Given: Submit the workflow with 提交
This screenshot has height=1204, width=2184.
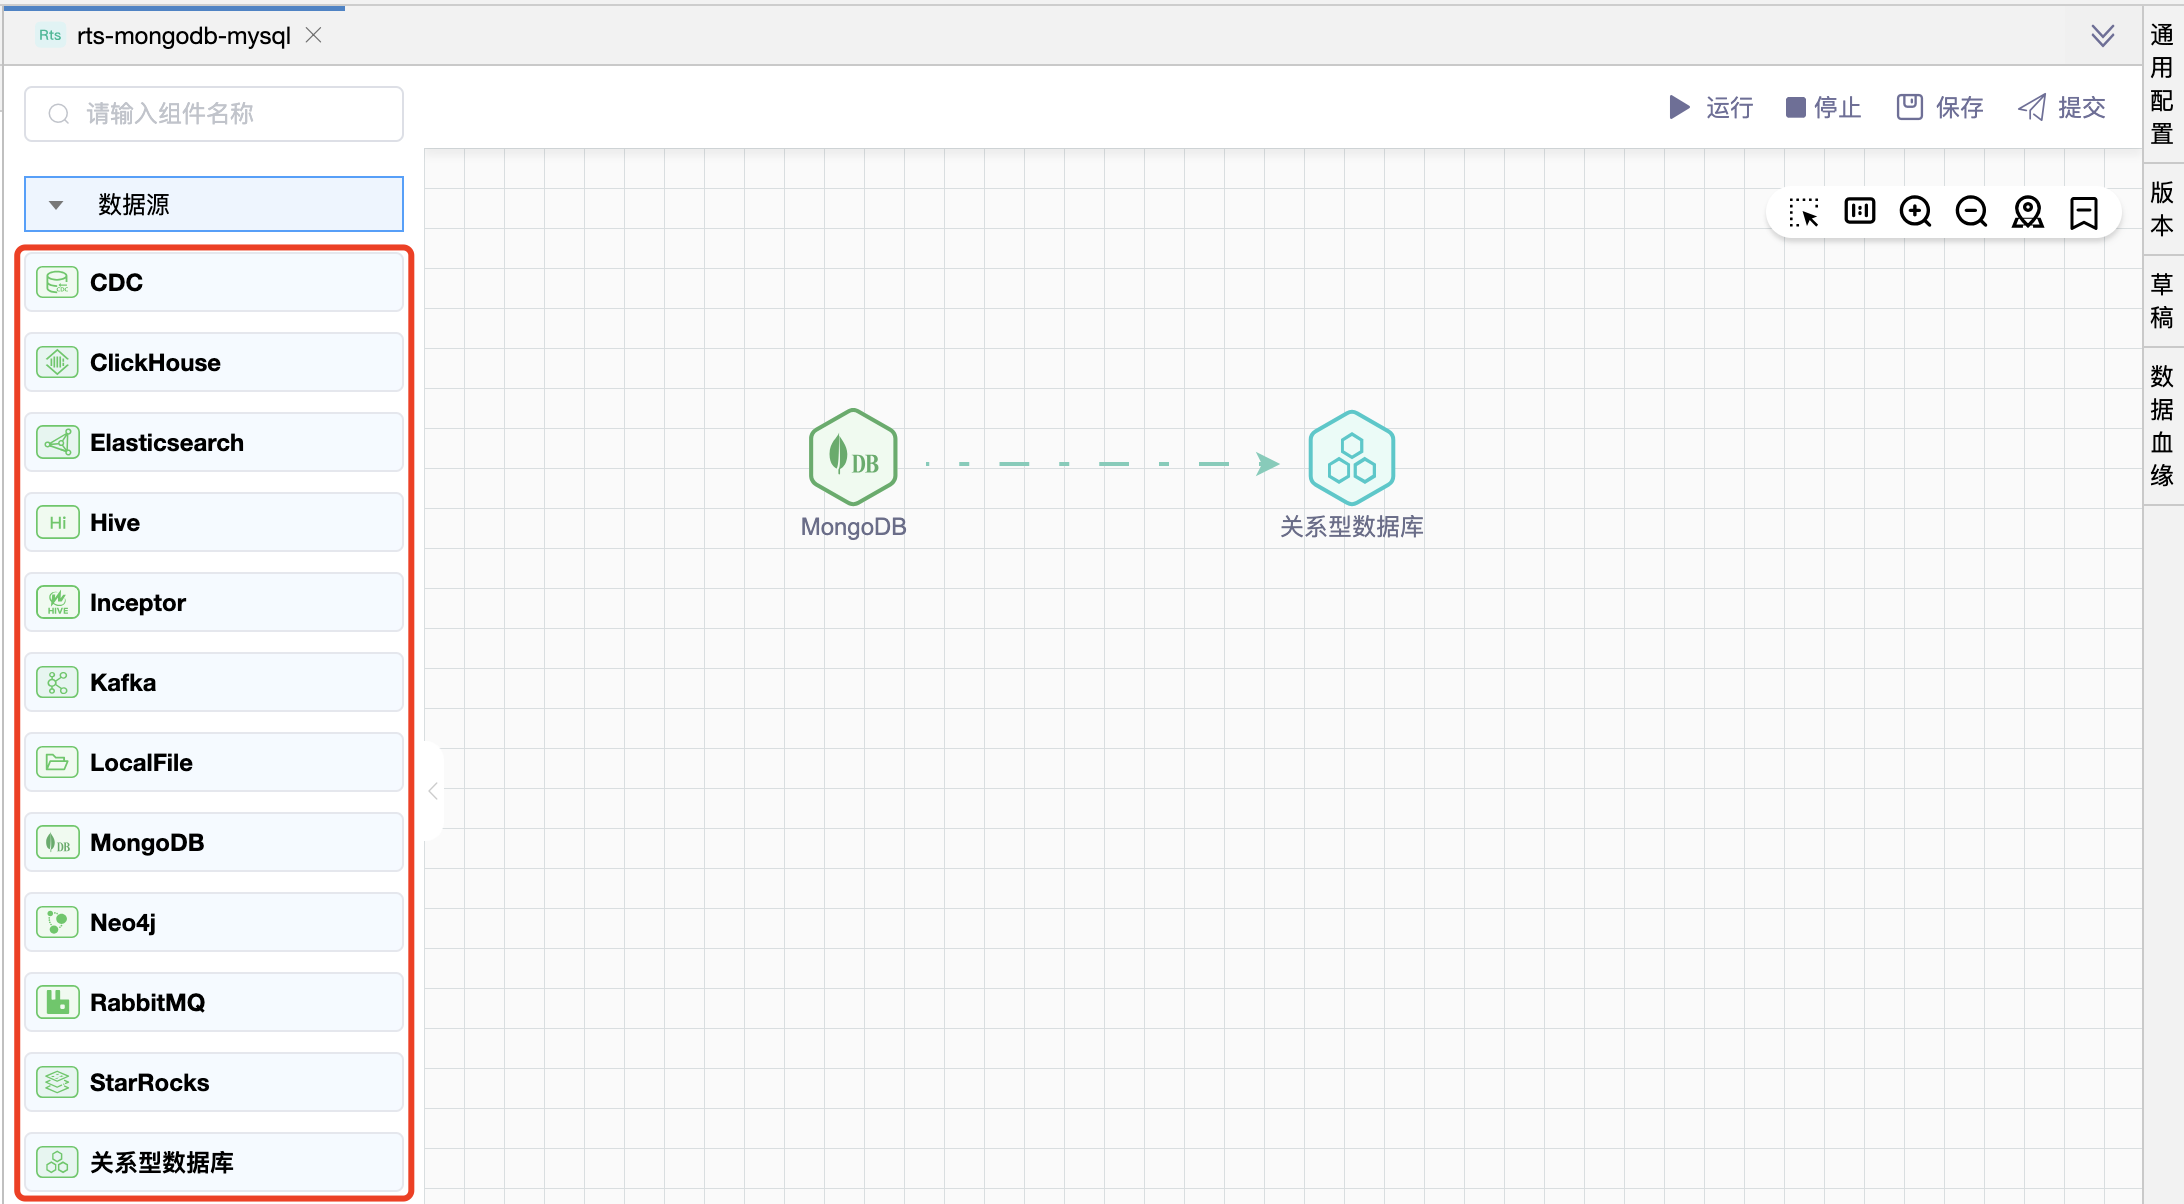Looking at the screenshot, I should click(2062, 107).
